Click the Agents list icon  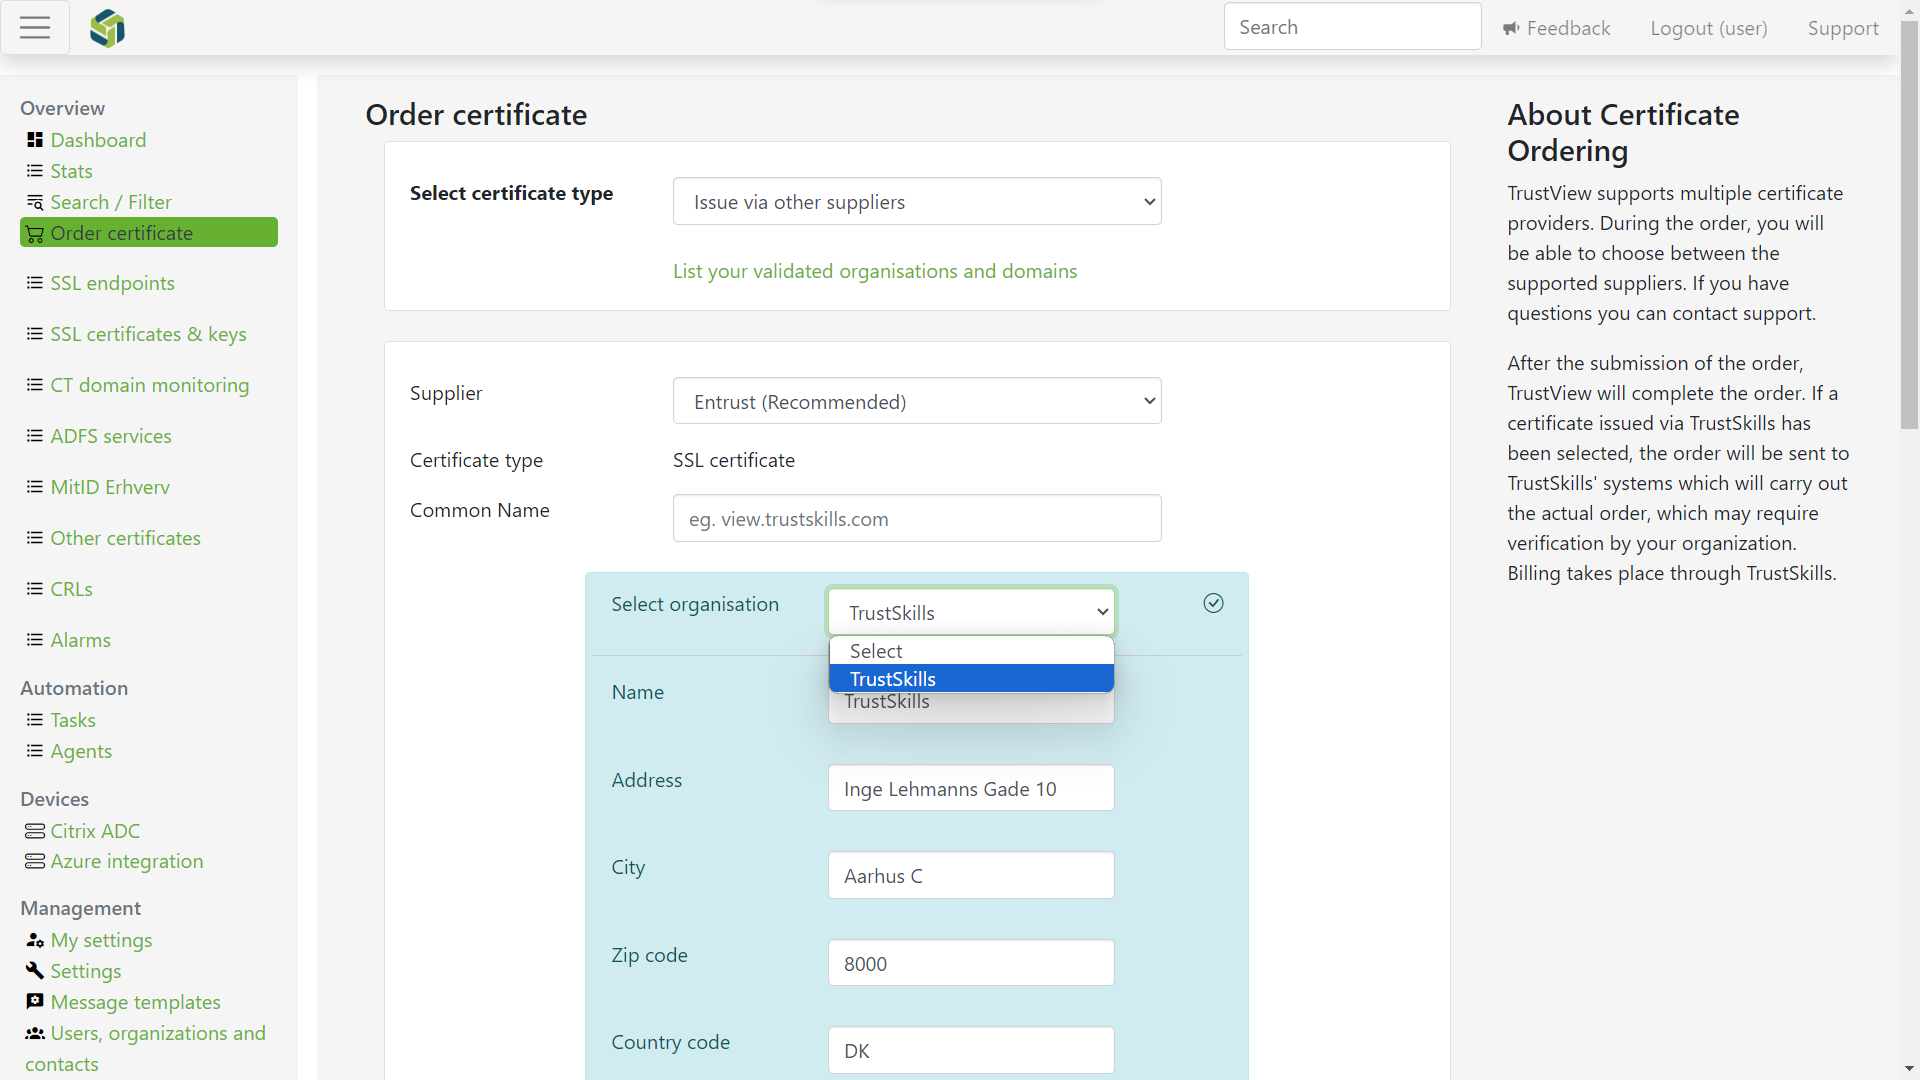pyautogui.click(x=35, y=751)
